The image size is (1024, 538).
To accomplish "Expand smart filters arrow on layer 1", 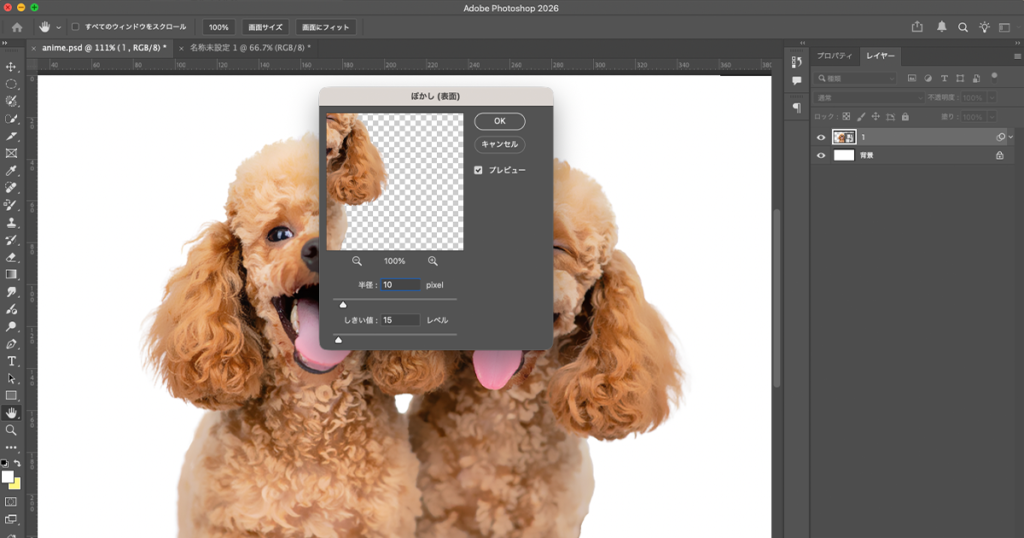I will click(x=1011, y=137).
